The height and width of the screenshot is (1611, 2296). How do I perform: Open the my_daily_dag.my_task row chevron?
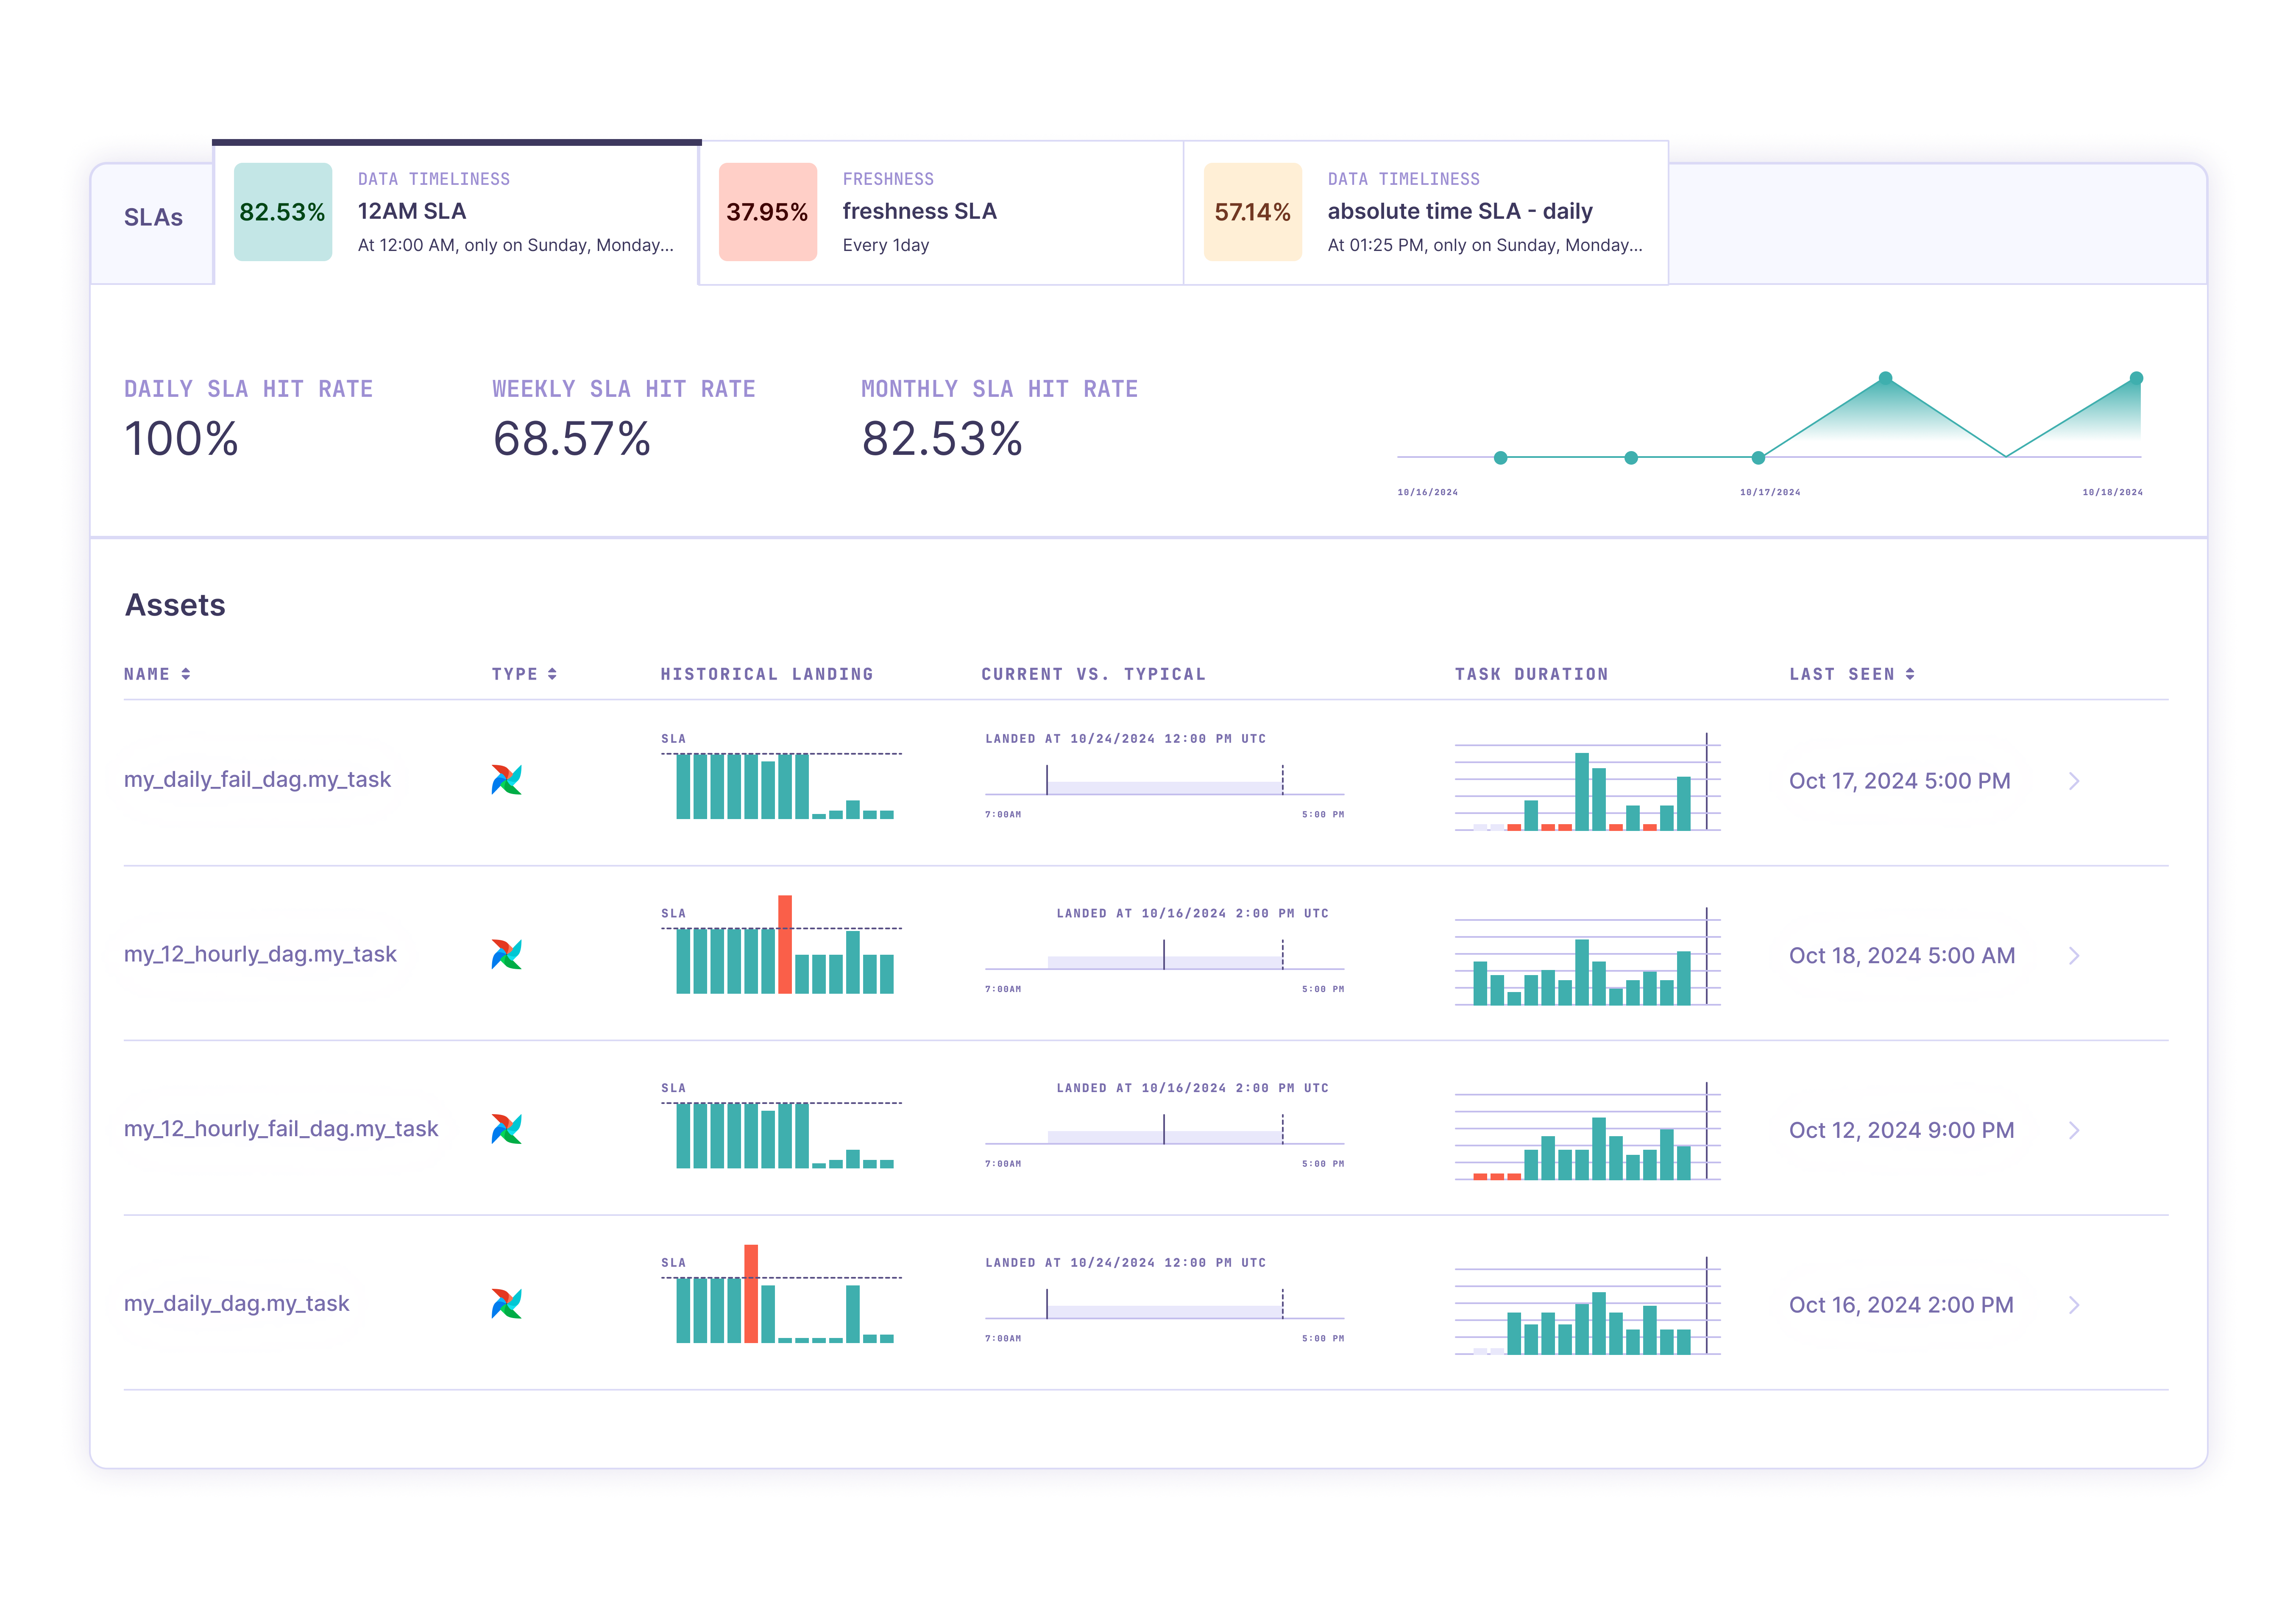(x=2074, y=1305)
